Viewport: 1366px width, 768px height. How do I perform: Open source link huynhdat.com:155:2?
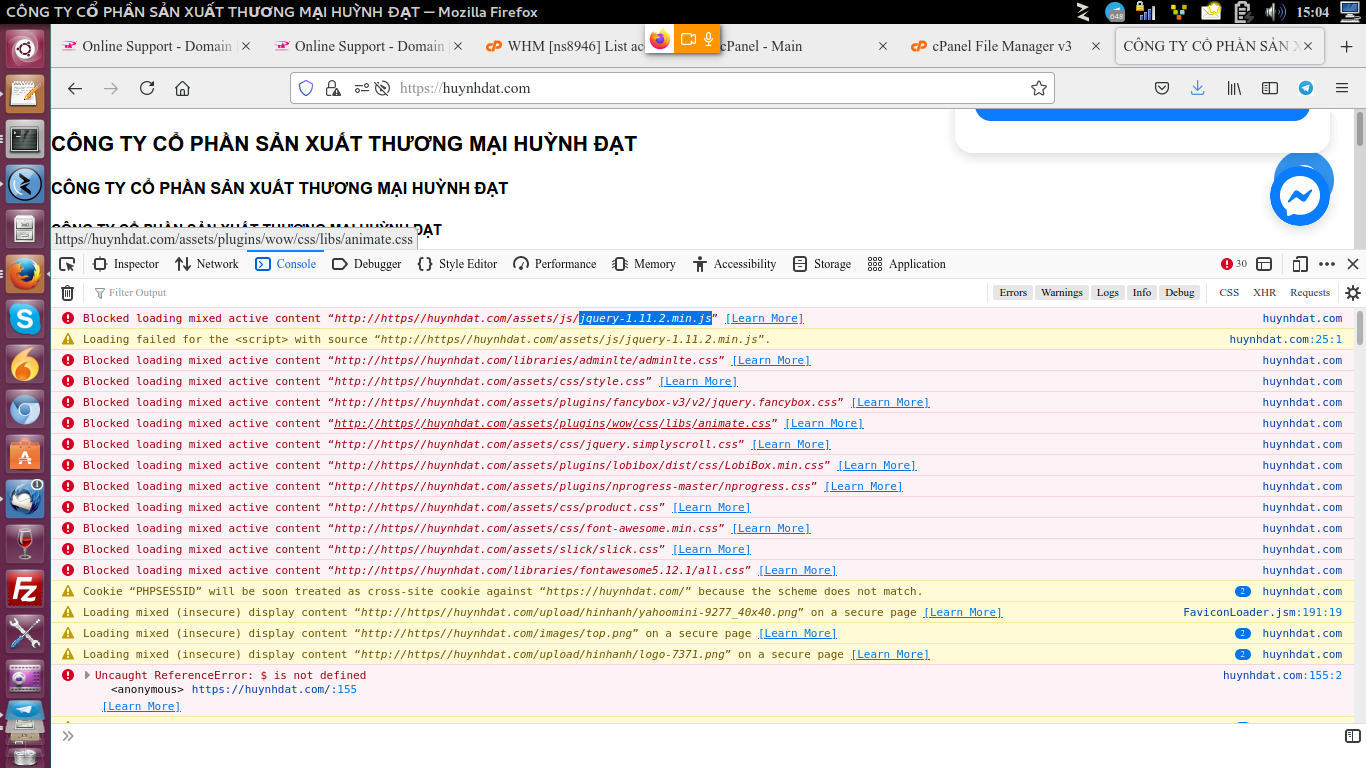1282,675
